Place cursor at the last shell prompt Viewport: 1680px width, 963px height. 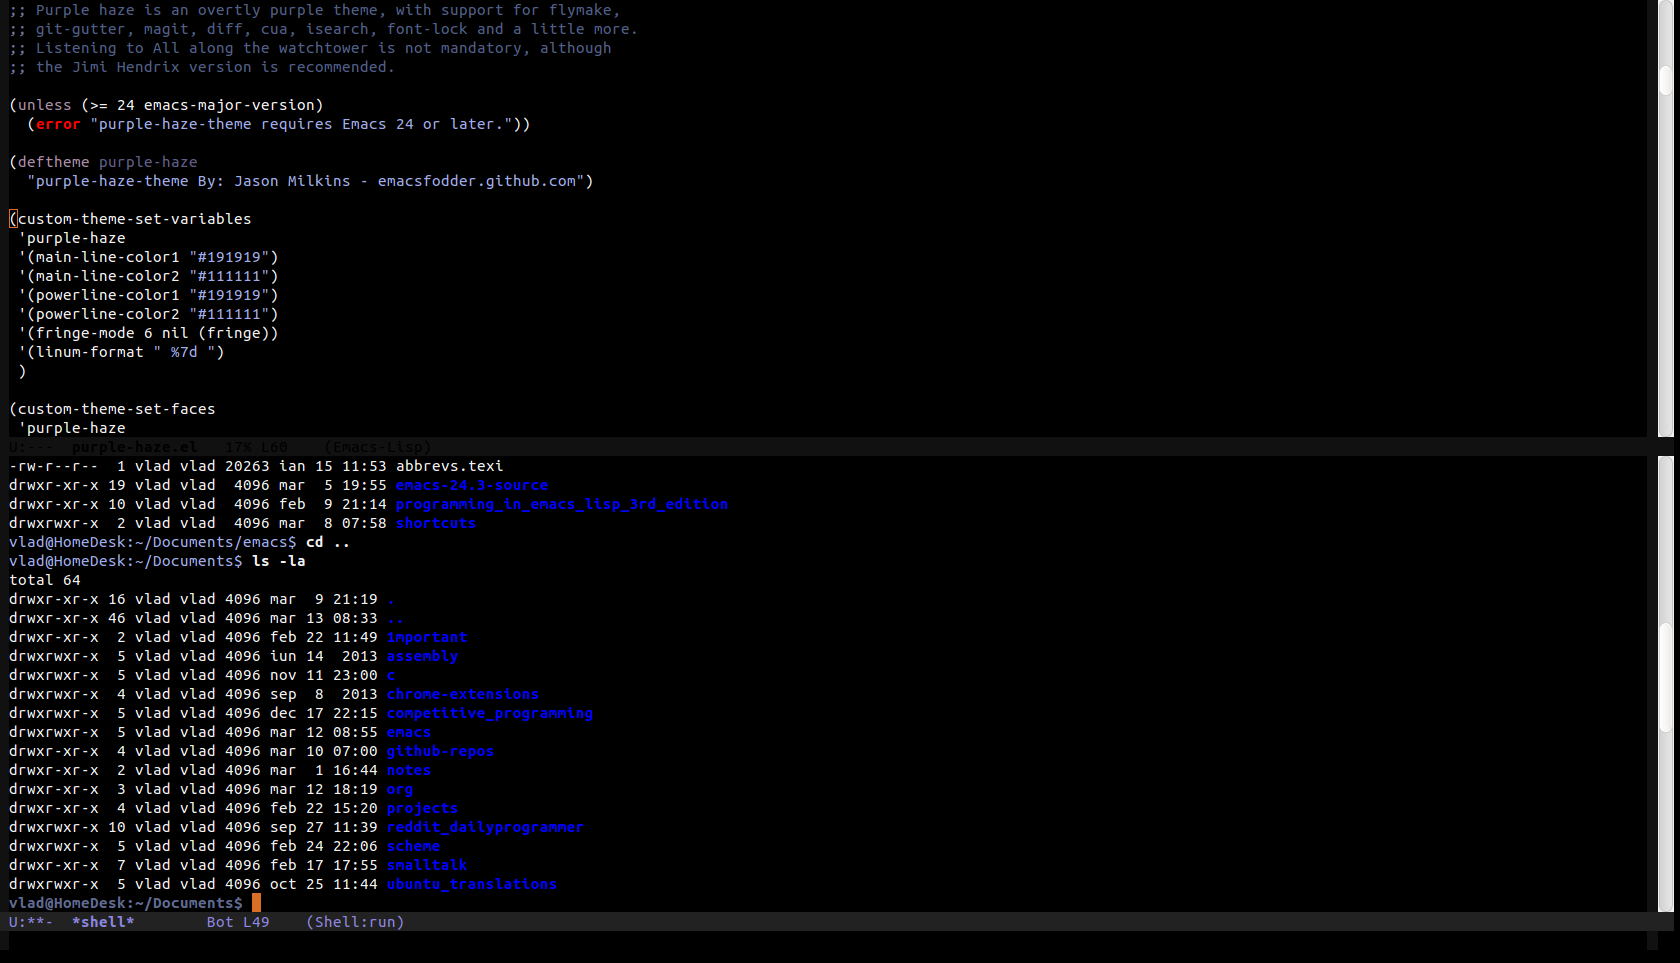click(x=256, y=903)
